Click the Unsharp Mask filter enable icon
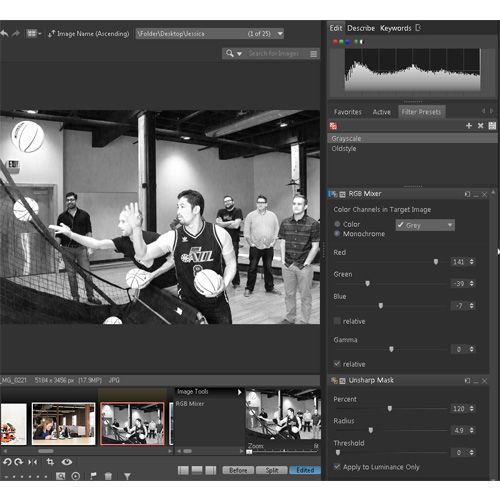The height and width of the screenshot is (500, 500). 333,380
